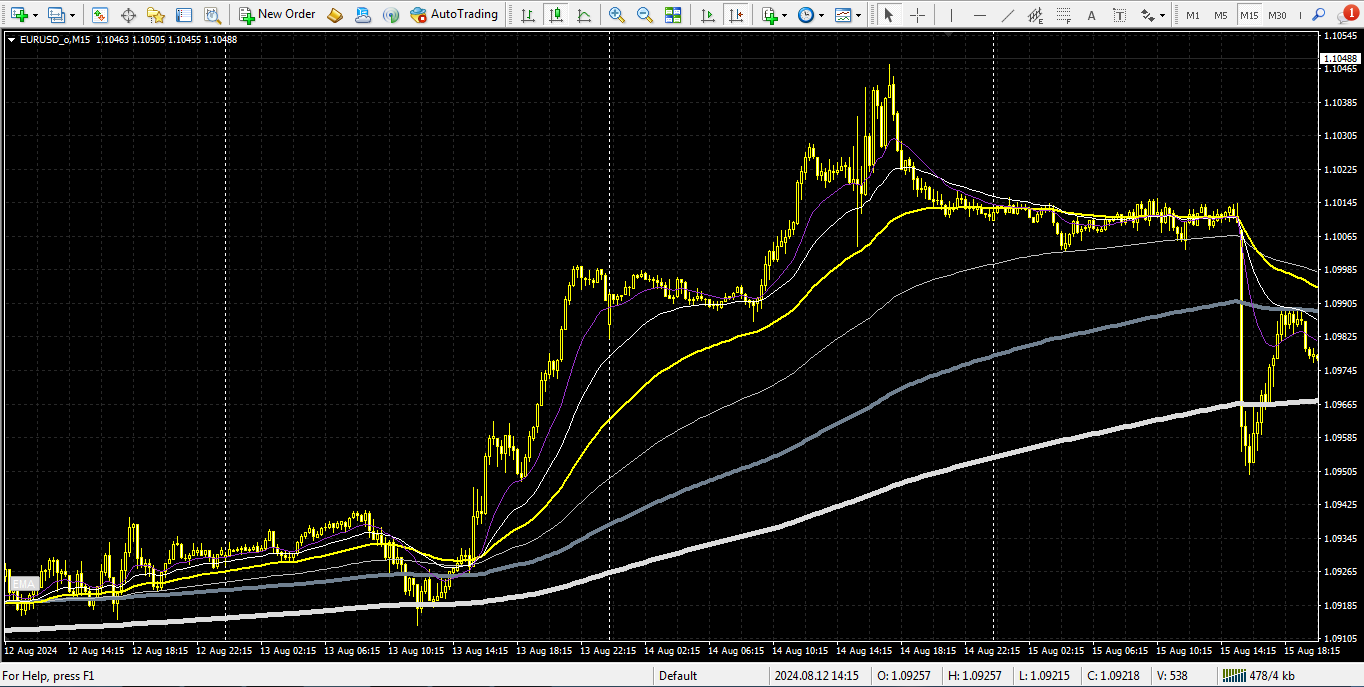Add a text label object
The image size is (1364, 687).
tap(1119, 15)
